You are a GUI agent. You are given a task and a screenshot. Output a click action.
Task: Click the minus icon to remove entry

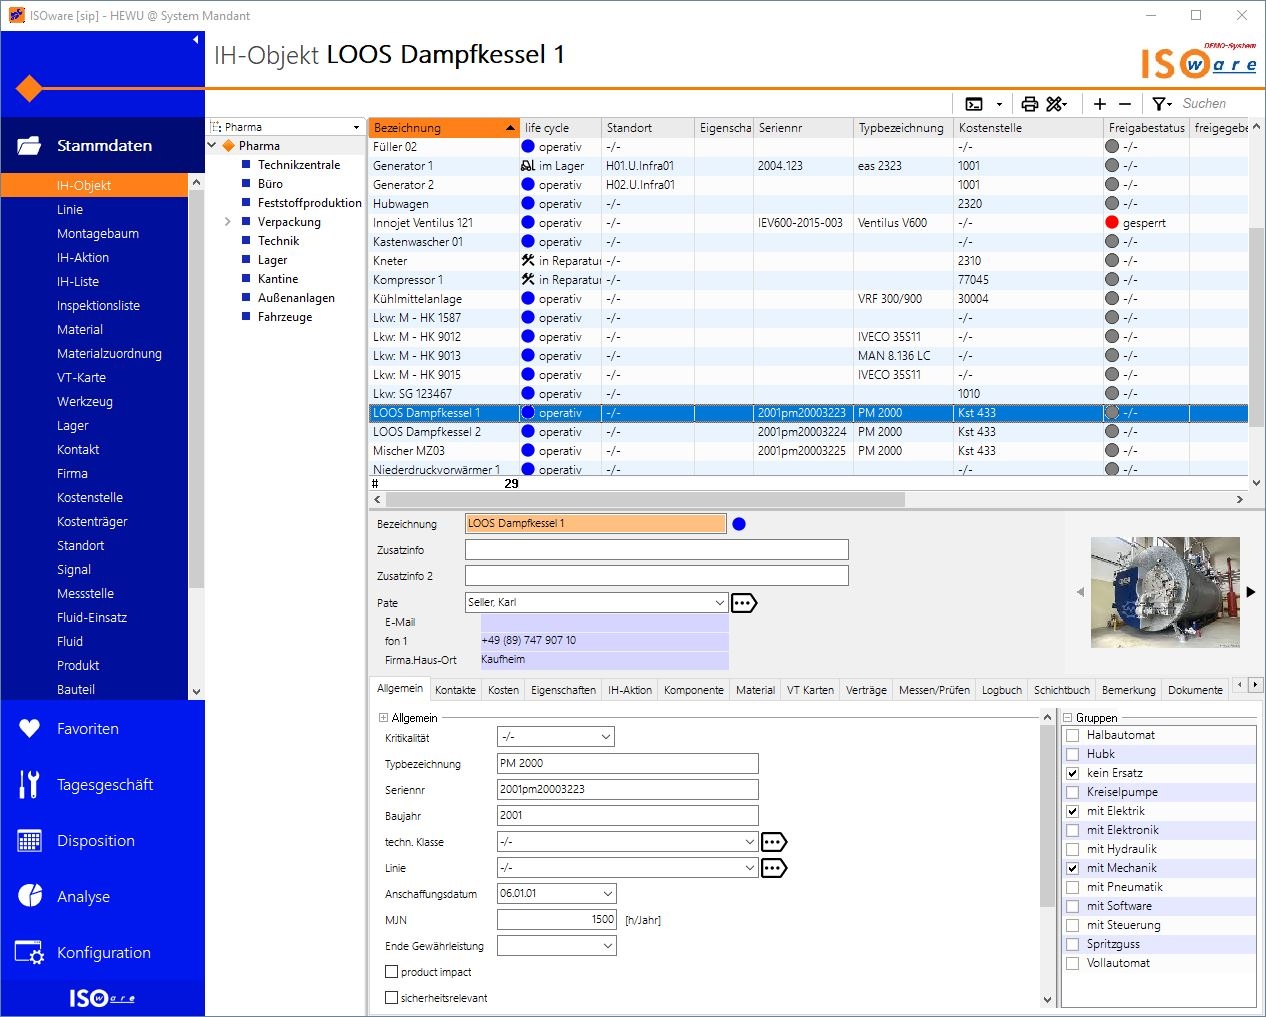tap(1125, 104)
